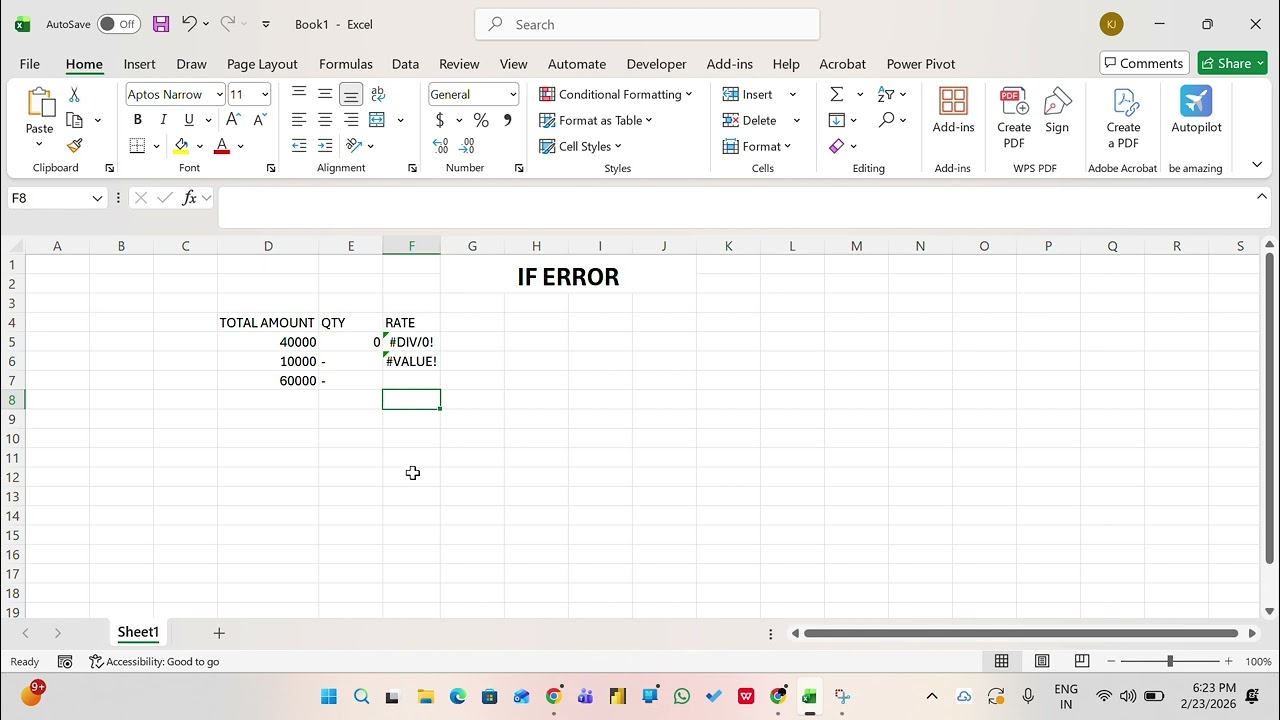Viewport: 1280px width, 720px height.
Task: Click the Delete cells button
Action: pyautogui.click(x=751, y=120)
